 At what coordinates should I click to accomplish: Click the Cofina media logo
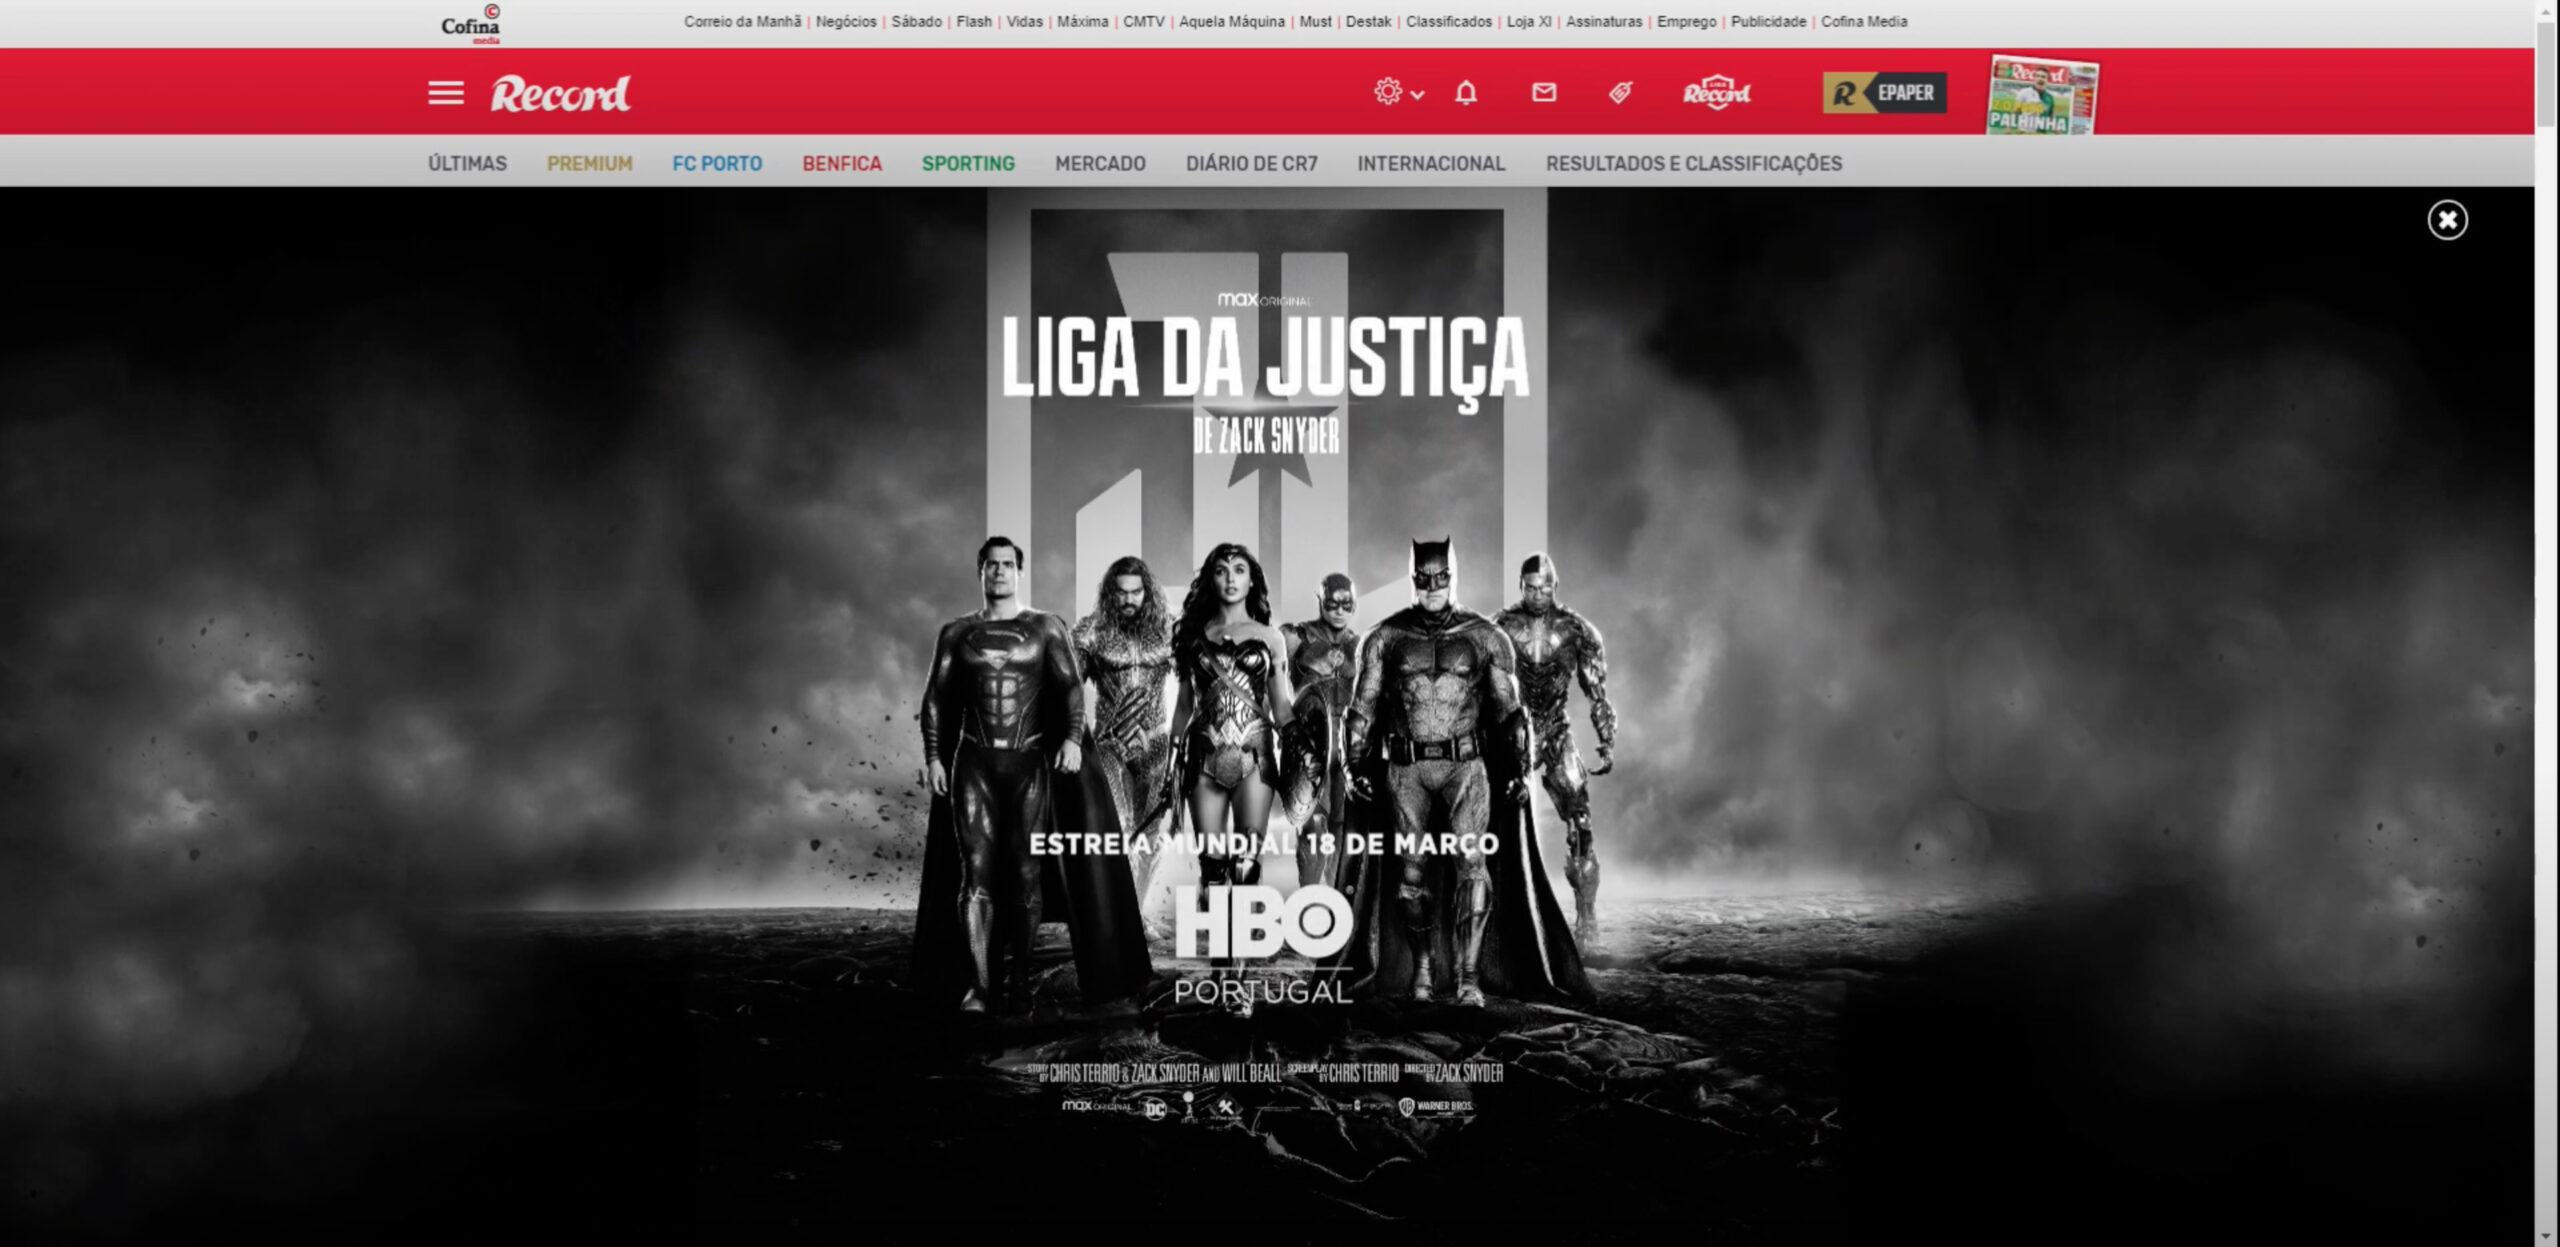471,24
